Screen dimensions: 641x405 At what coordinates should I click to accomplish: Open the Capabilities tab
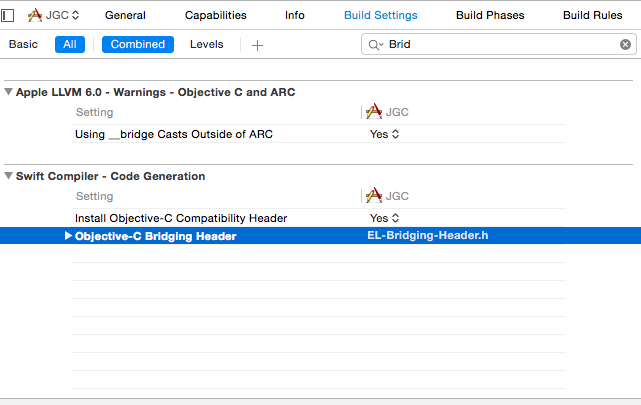(215, 15)
